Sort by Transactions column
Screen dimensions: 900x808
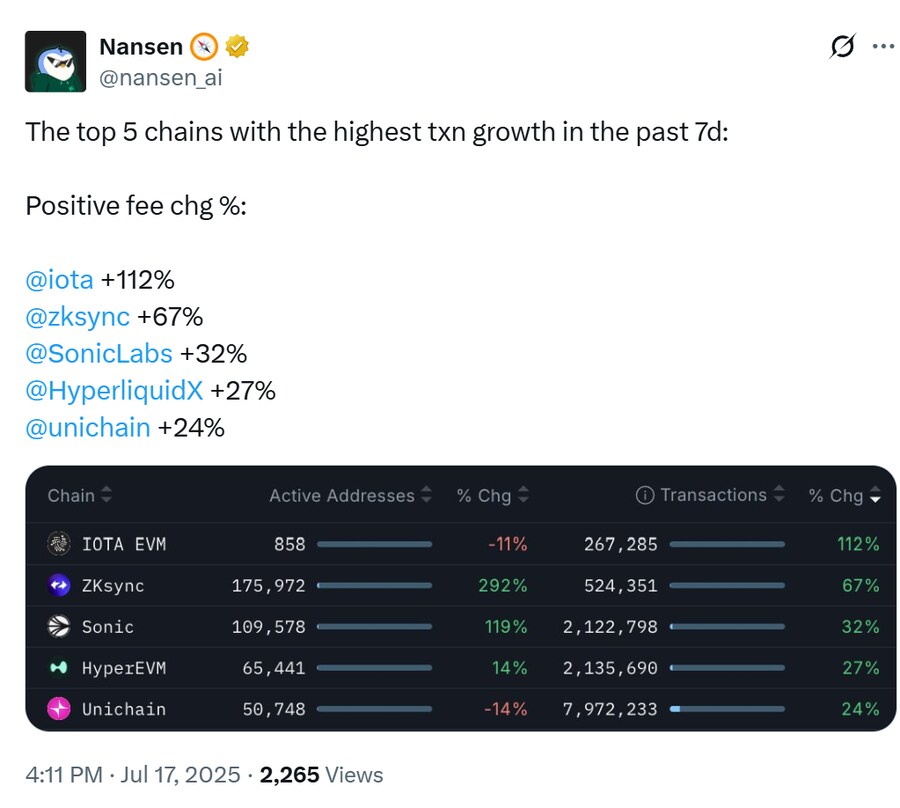[722, 495]
